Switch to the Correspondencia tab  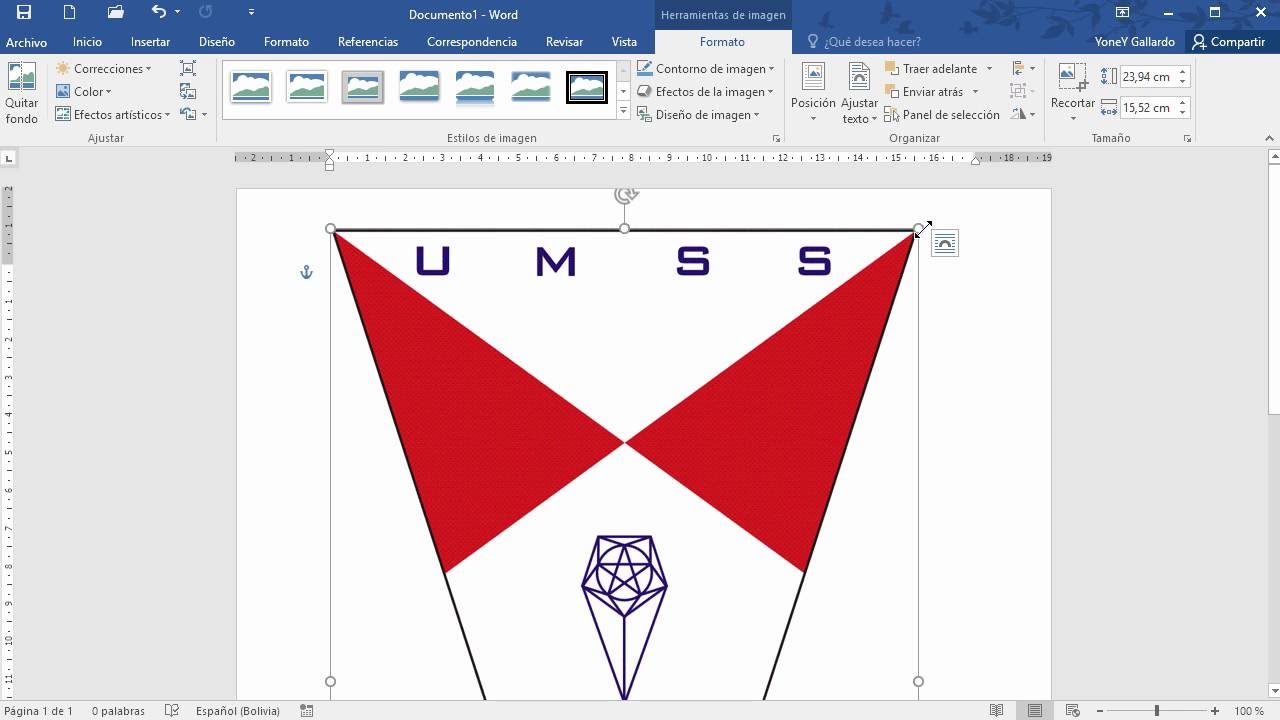[x=472, y=42]
